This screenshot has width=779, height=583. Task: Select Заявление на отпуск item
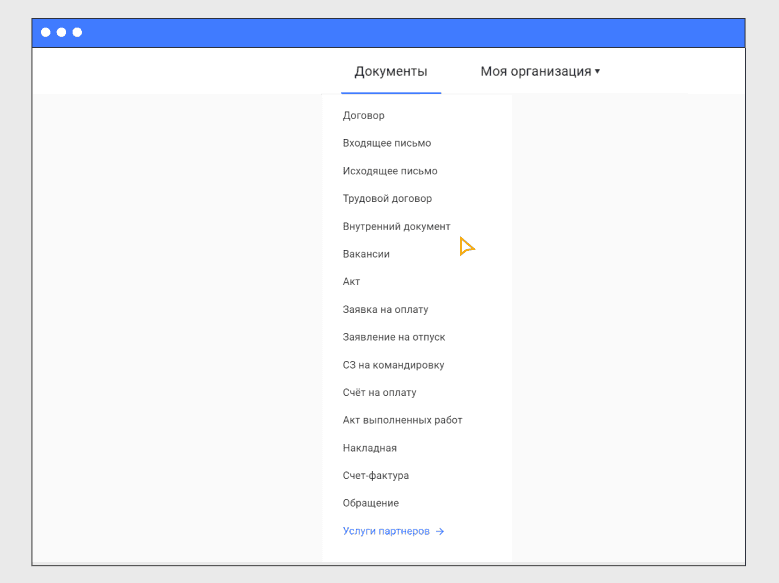(393, 337)
